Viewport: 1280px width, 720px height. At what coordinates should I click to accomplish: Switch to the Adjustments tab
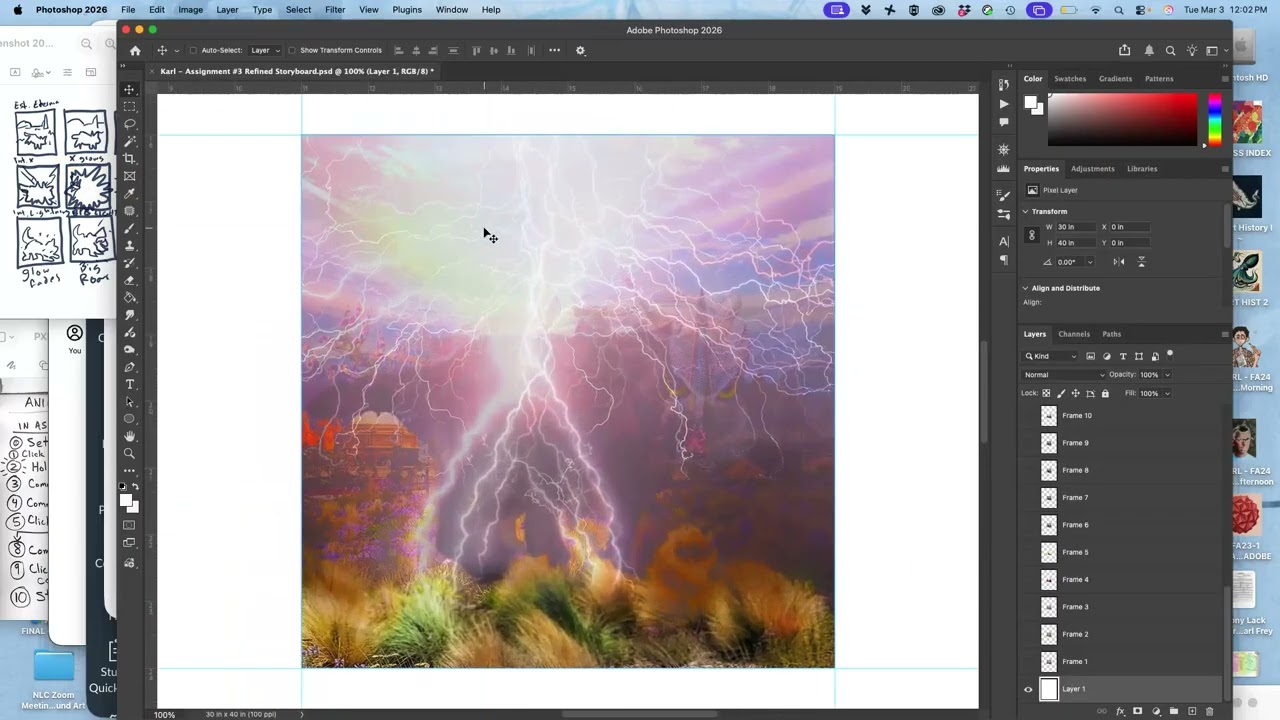click(x=1092, y=169)
